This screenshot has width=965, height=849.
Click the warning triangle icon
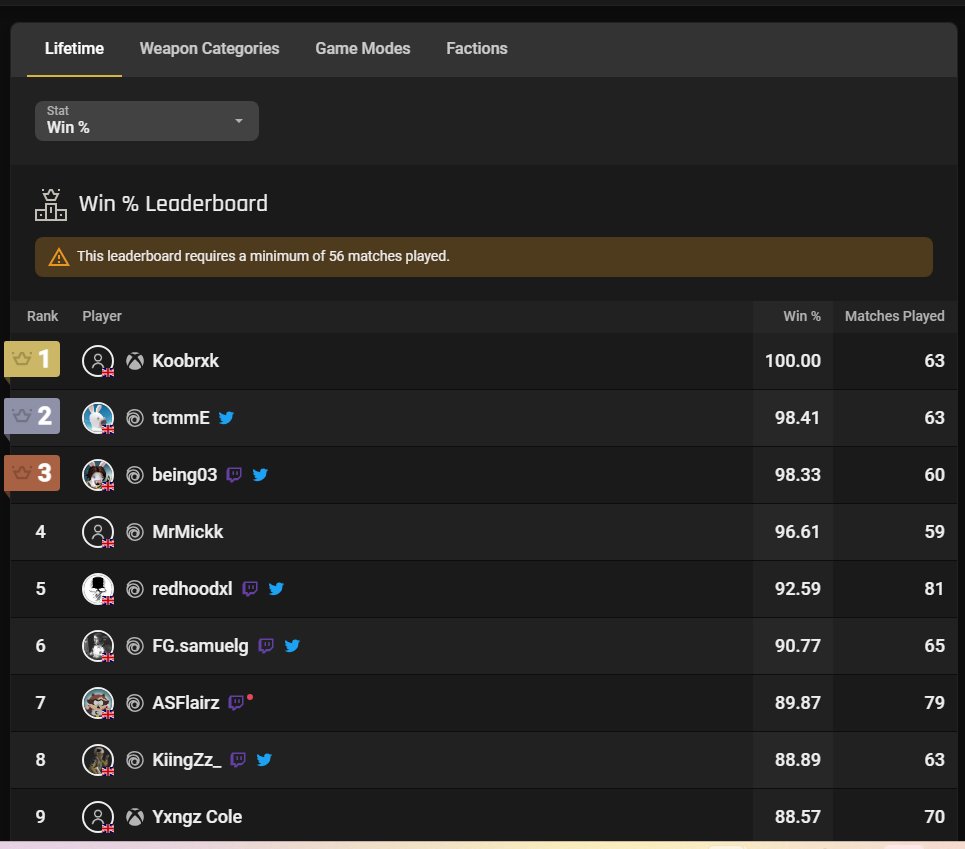(x=58, y=257)
